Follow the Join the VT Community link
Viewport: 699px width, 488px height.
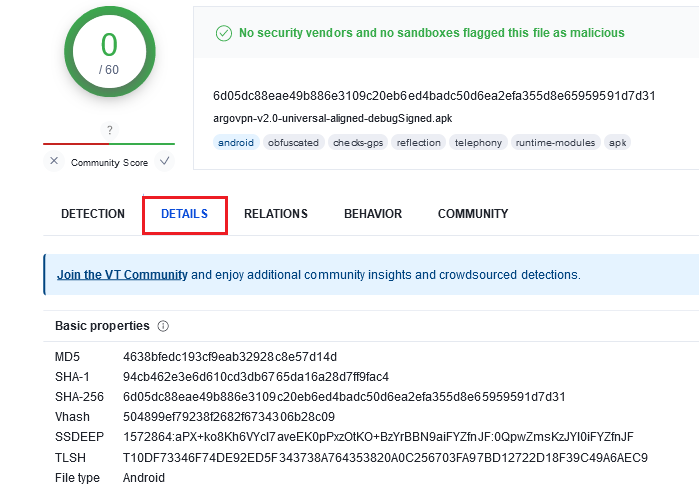click(122, 274)
